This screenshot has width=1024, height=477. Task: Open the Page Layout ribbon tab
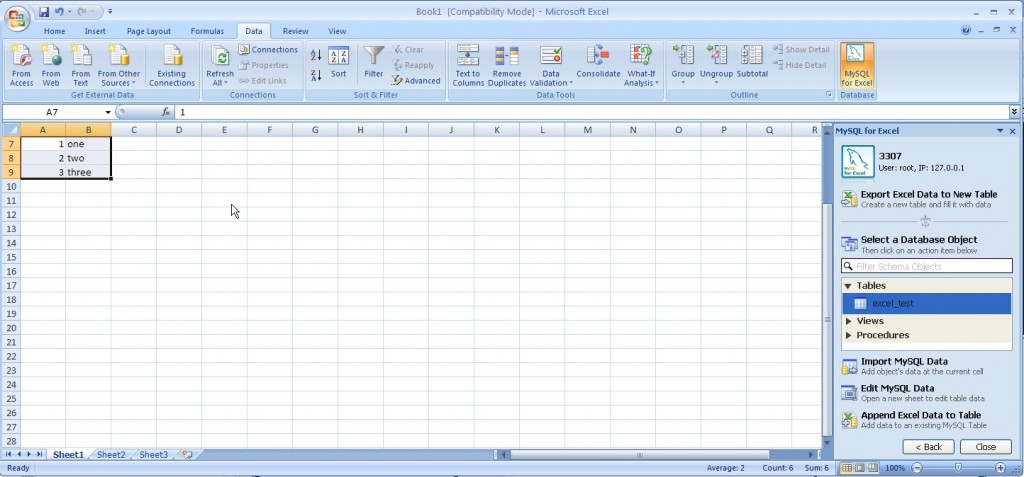click(149, 31)
